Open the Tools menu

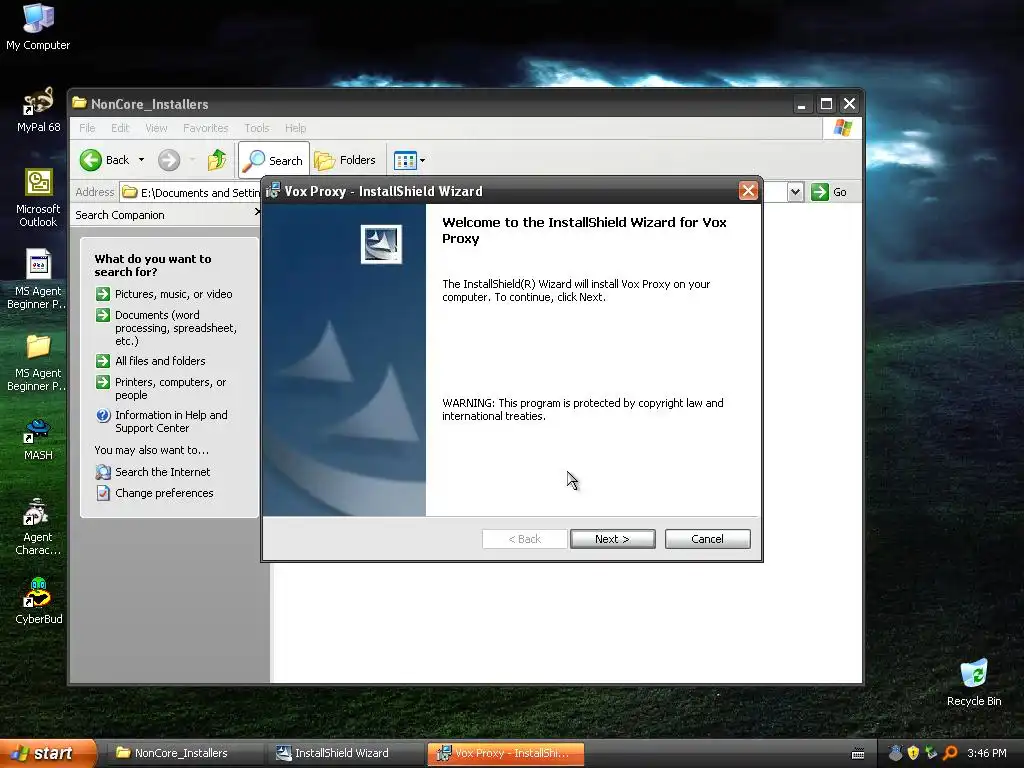point(257,128)
